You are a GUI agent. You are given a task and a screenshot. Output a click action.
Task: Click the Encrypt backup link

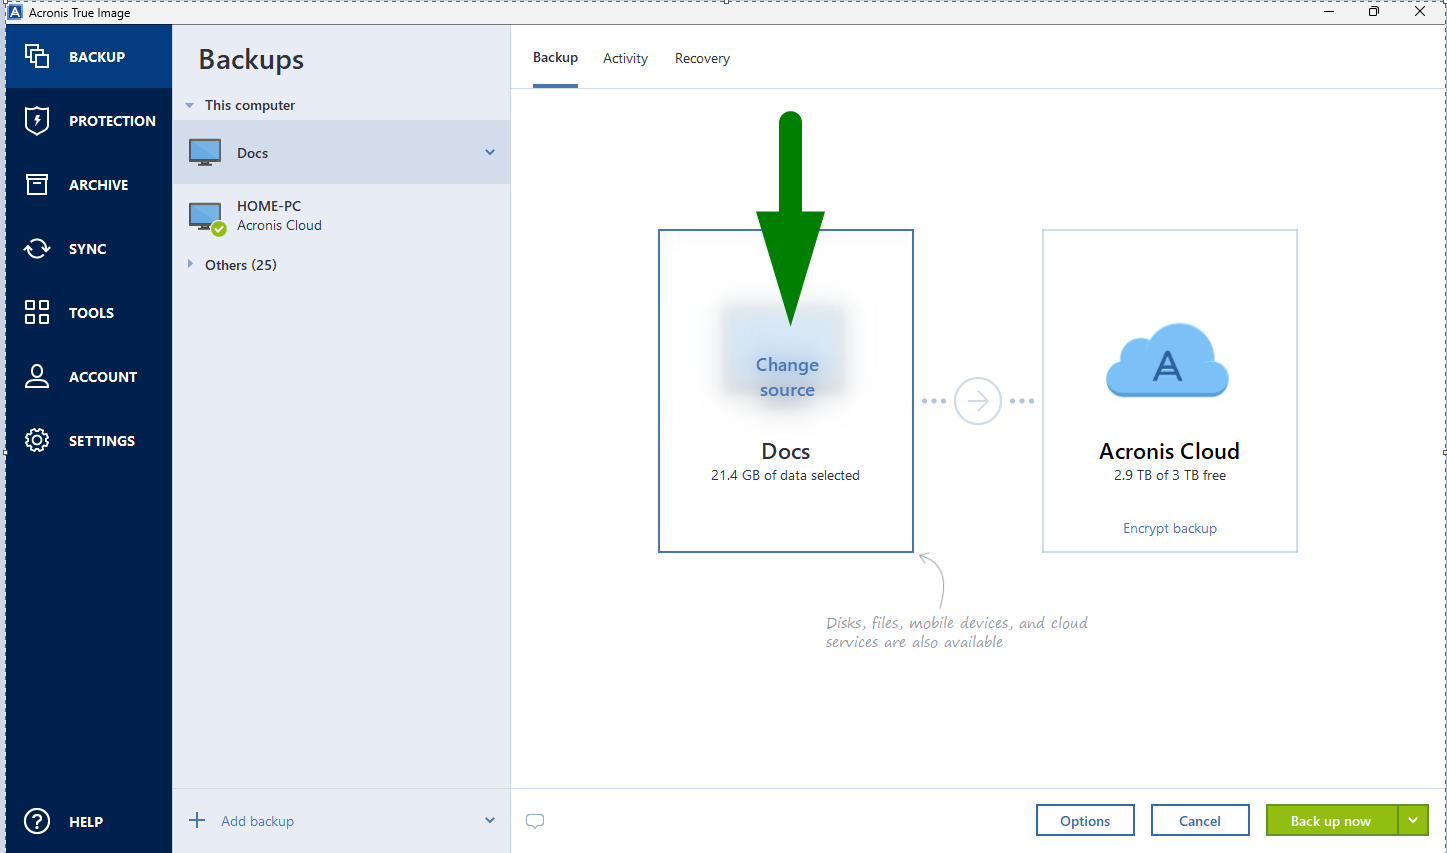[x=1169, y=528]
